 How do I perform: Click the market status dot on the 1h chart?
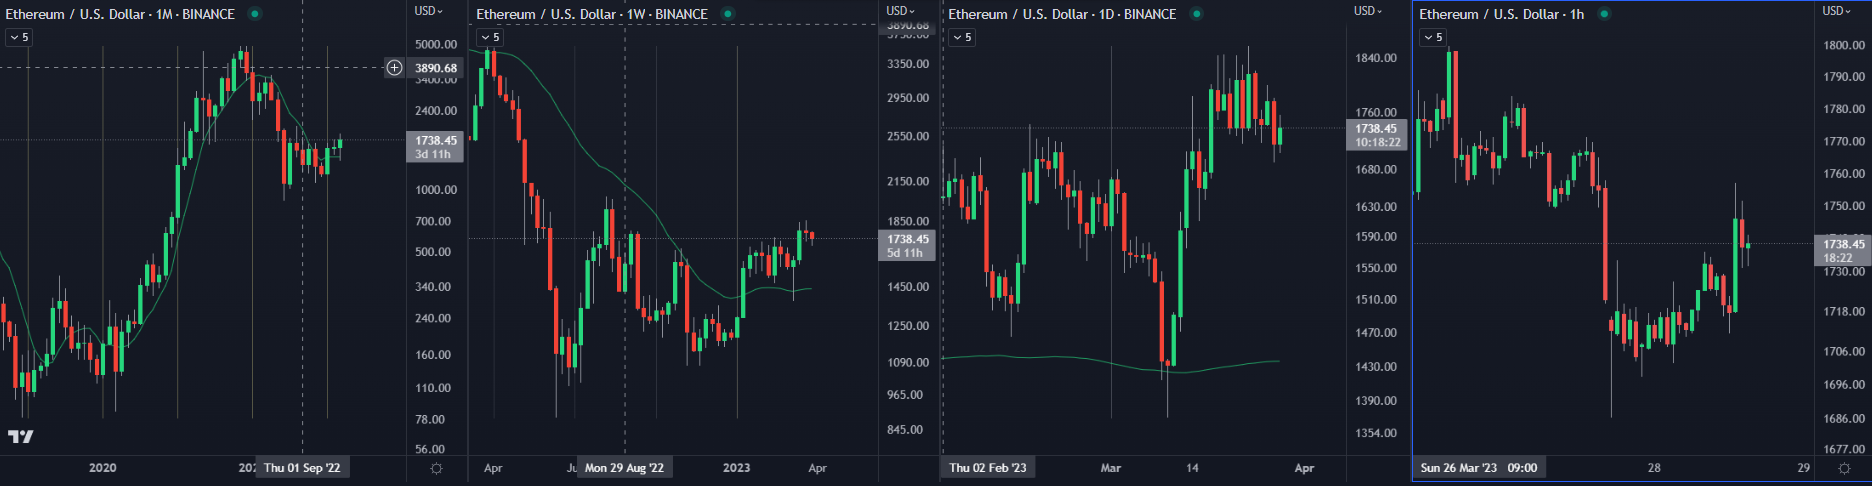tap(1604, 14)
